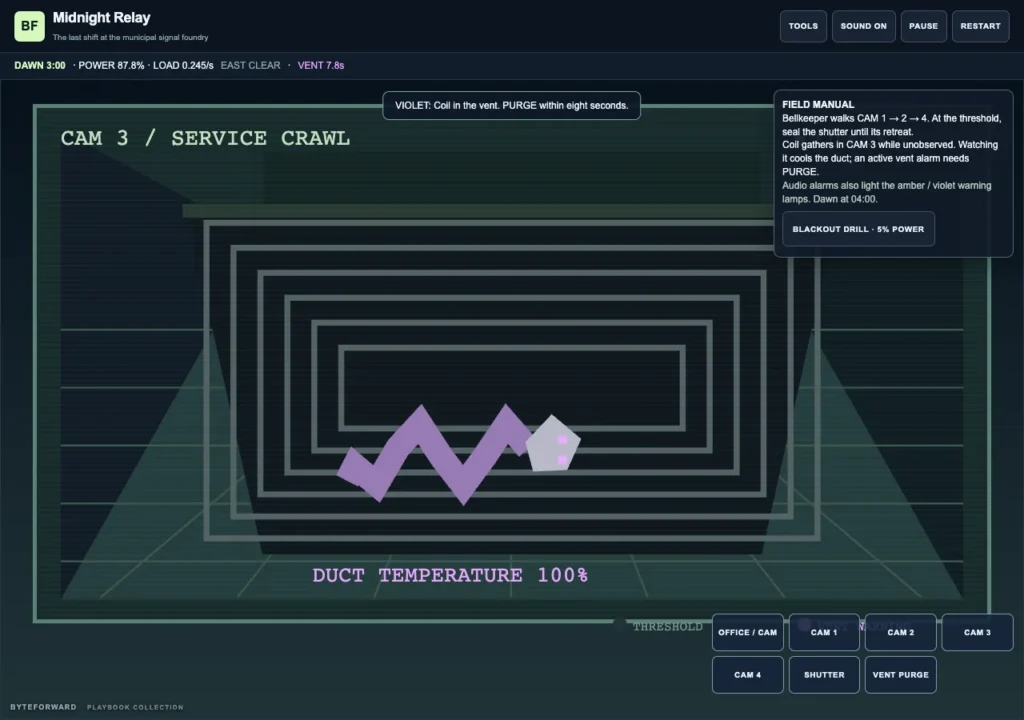
Task: Toggle the SOUND ON button
Action: click(x=863, y=26)
